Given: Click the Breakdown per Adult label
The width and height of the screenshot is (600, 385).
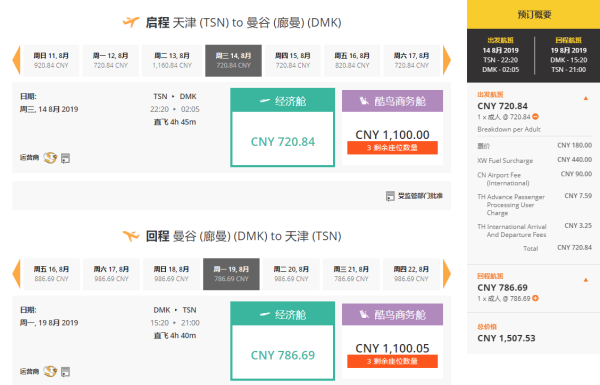Looking at the screenshot, I should pos(509,129).
